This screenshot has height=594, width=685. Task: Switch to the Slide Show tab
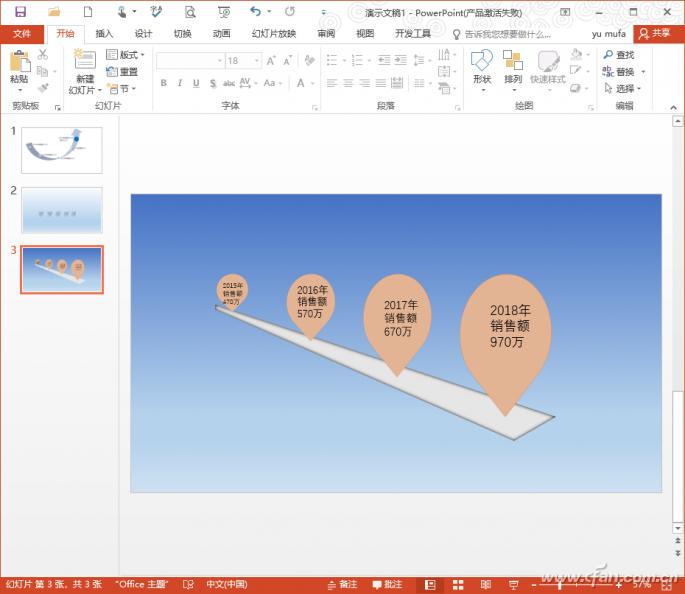pyautogui.click(x=274, y=34)
